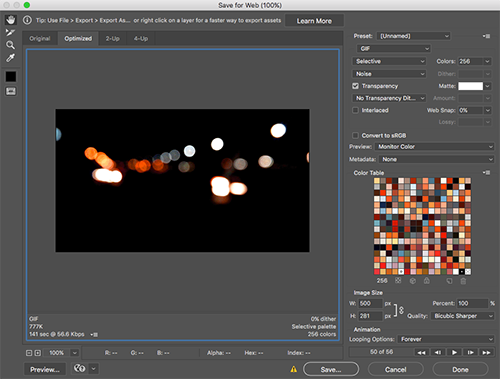
Task: Click the image Width input field
Action: tap(370, 303)
